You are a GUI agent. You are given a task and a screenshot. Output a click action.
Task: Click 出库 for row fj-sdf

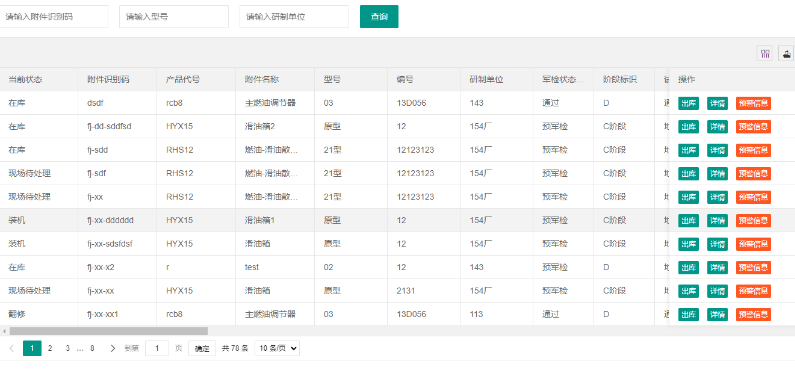689,173
